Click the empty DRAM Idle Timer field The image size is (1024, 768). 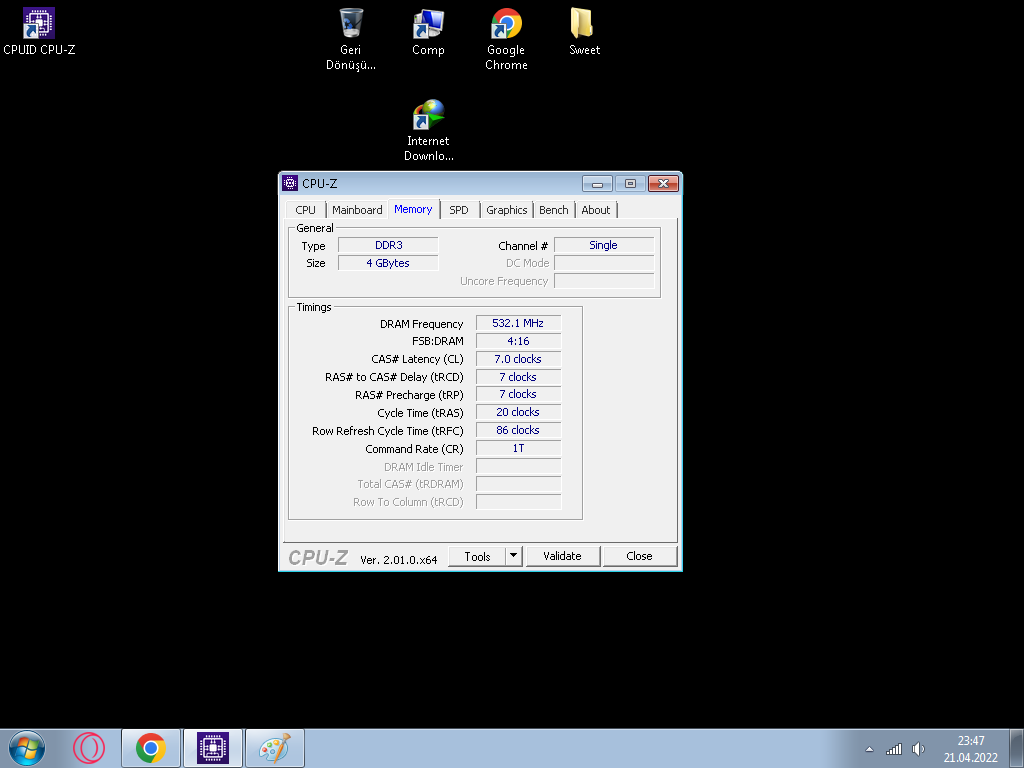[x=519, y=466]
